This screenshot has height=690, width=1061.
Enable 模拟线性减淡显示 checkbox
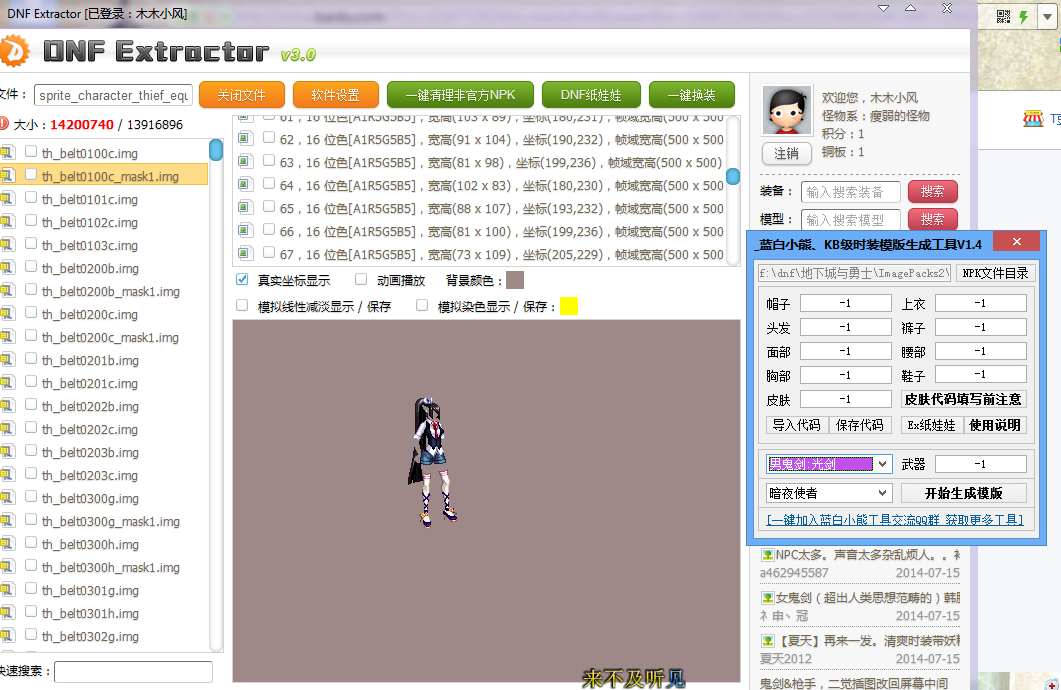[x=242, y=305]
